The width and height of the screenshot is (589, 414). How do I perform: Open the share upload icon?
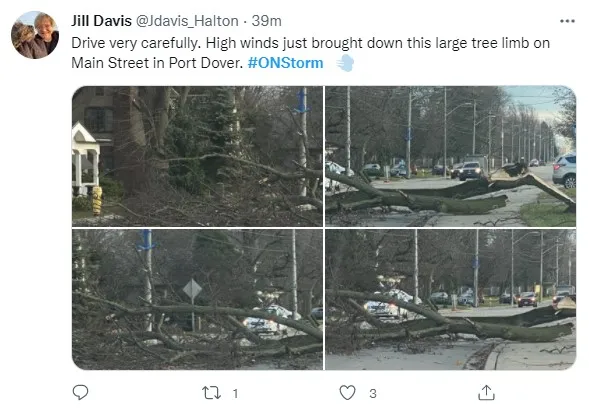coord(486,393)
